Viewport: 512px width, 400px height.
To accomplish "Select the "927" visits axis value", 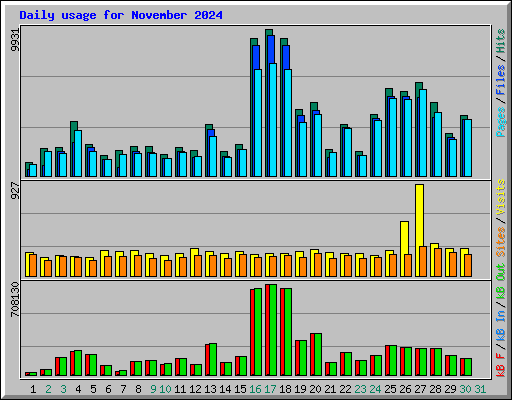I will click(x=15, y=191).
